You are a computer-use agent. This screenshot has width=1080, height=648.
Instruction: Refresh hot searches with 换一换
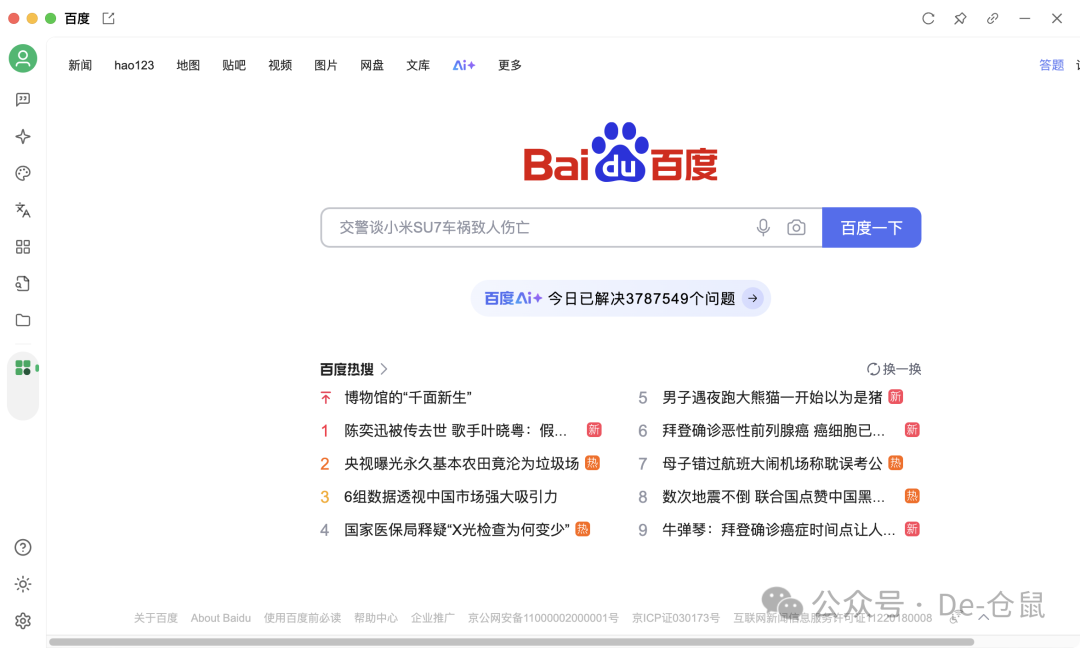coord(893,369)
